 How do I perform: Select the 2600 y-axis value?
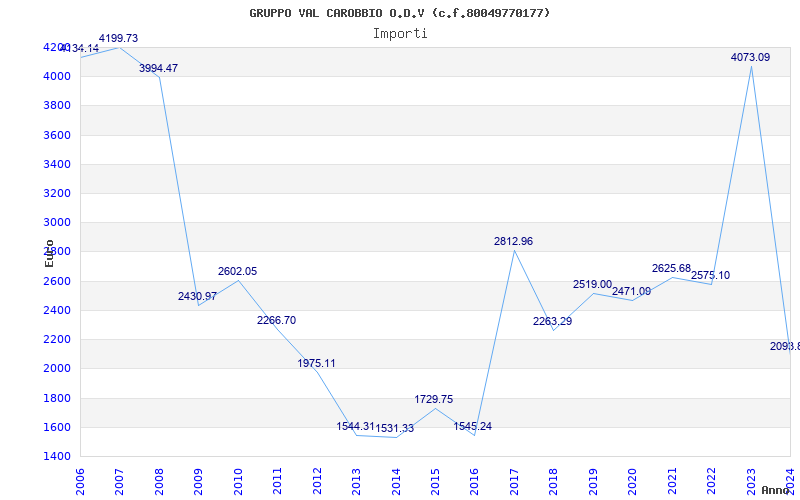56,281
